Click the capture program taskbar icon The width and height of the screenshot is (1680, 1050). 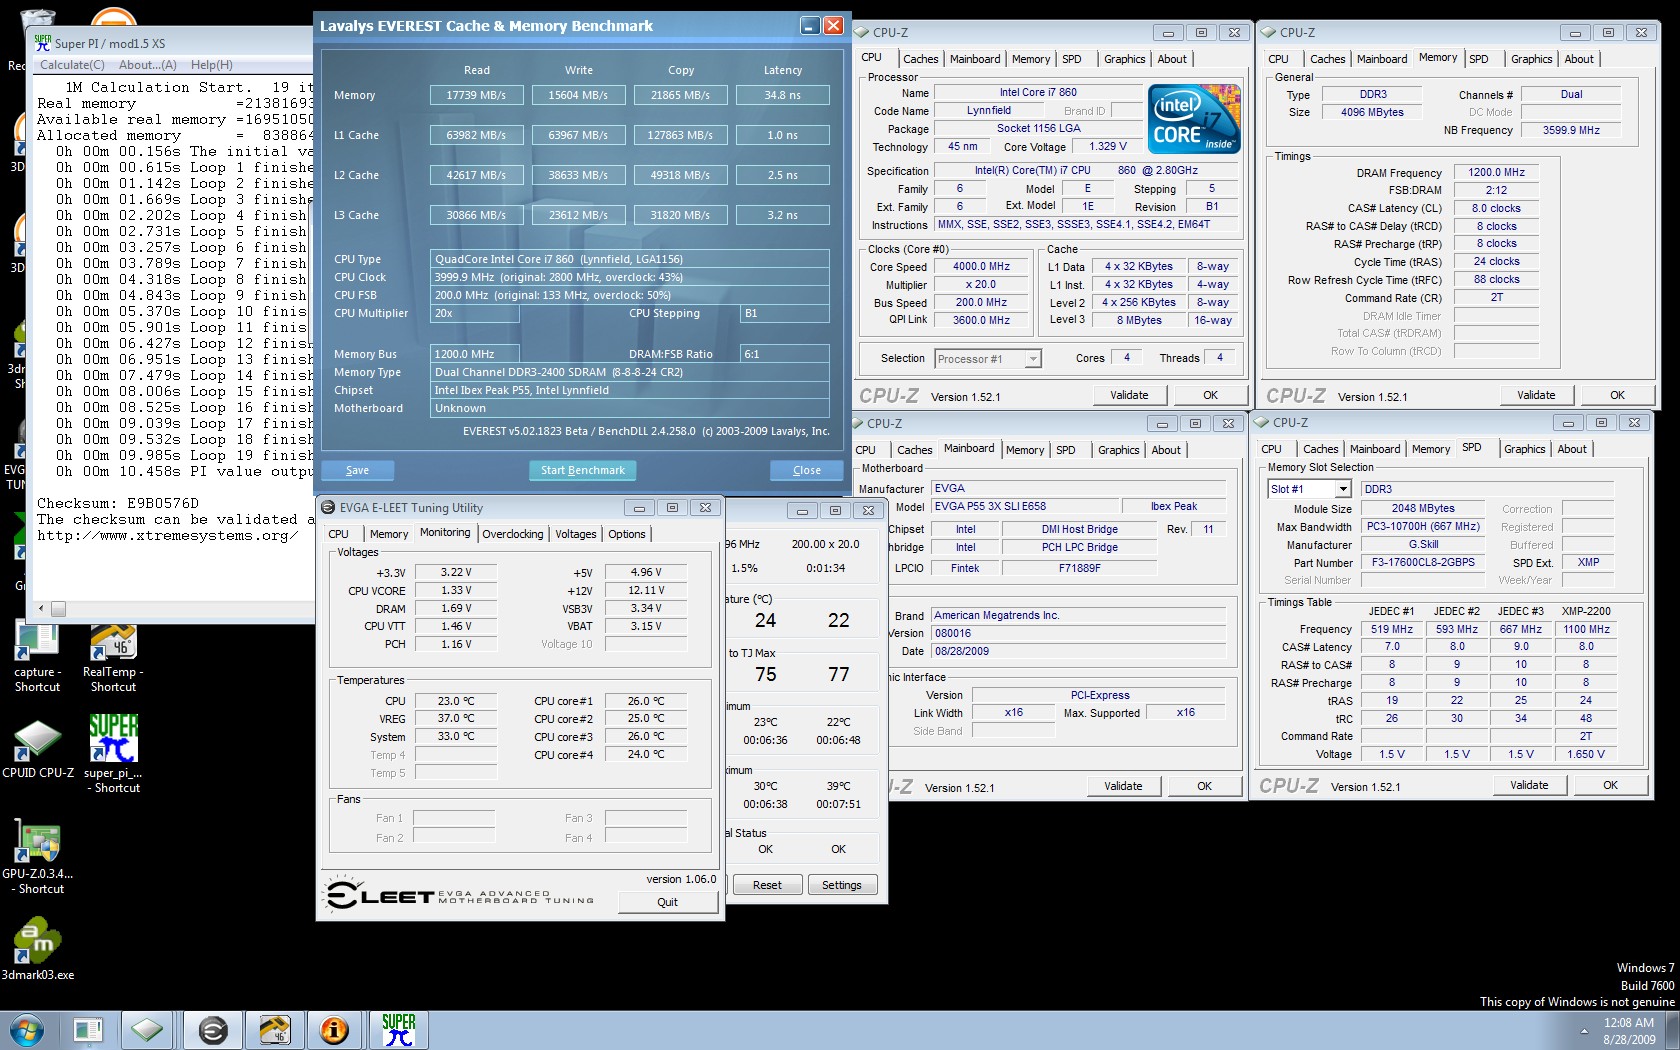[x=88, y=1029]
